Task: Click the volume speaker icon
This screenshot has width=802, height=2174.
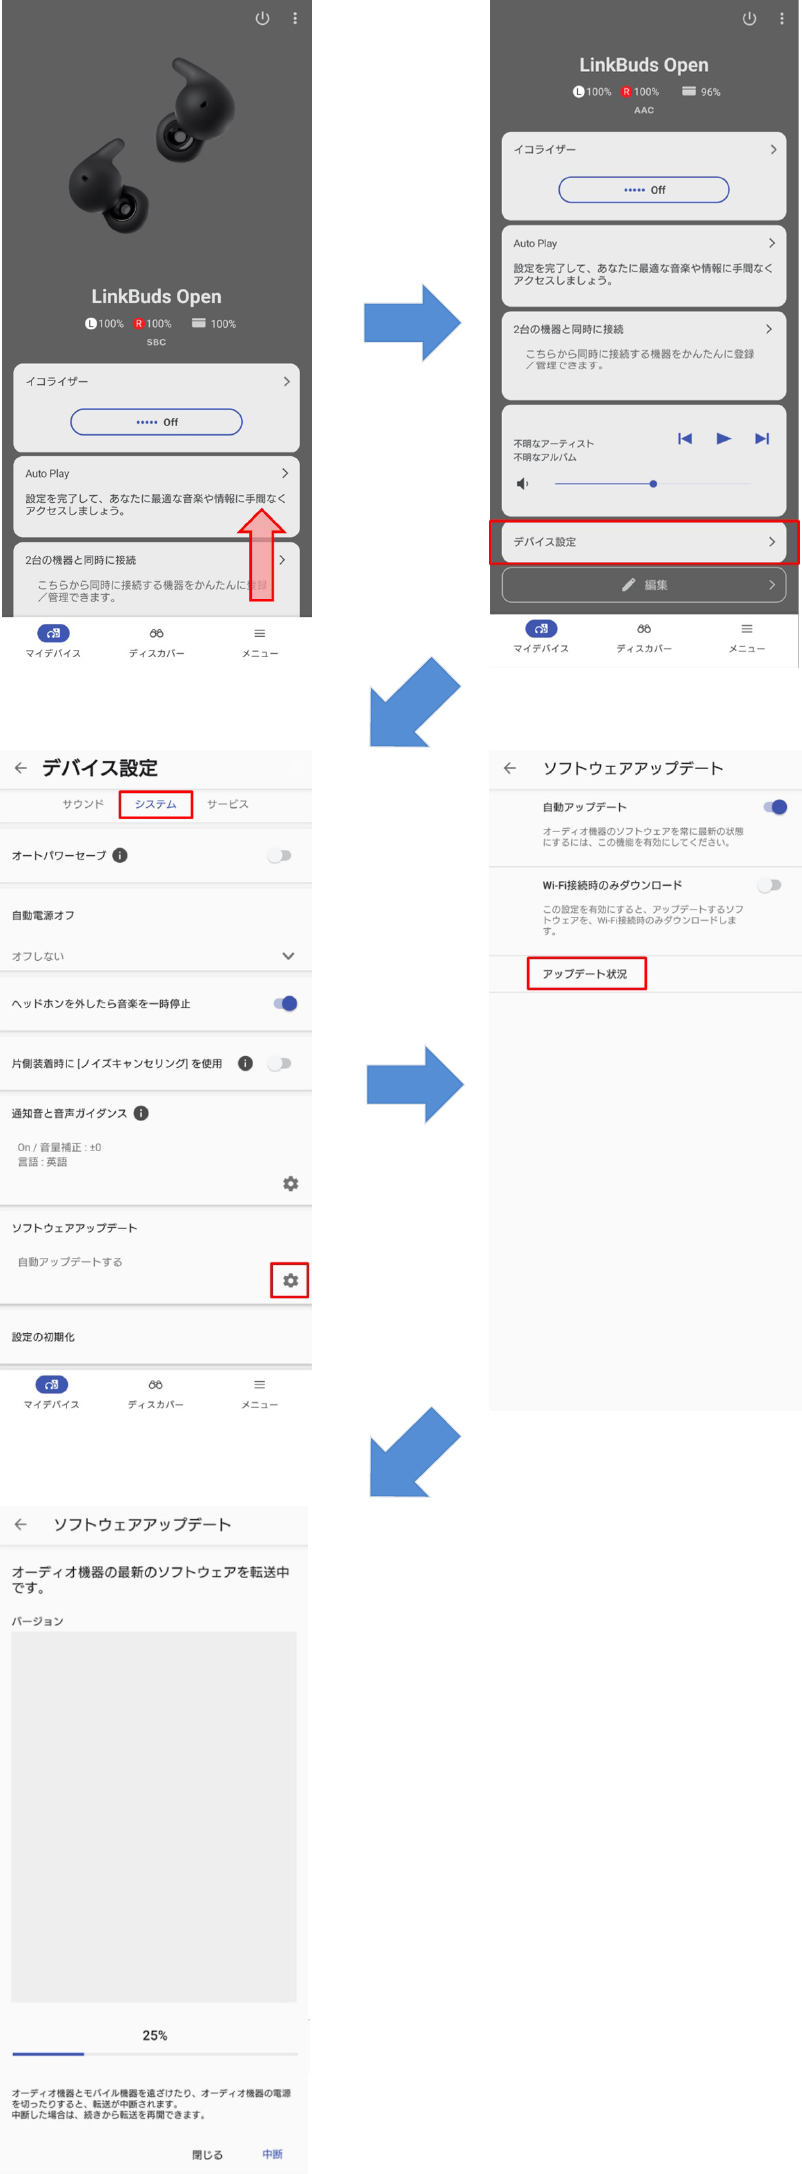Action: click(x=522, y=484)
